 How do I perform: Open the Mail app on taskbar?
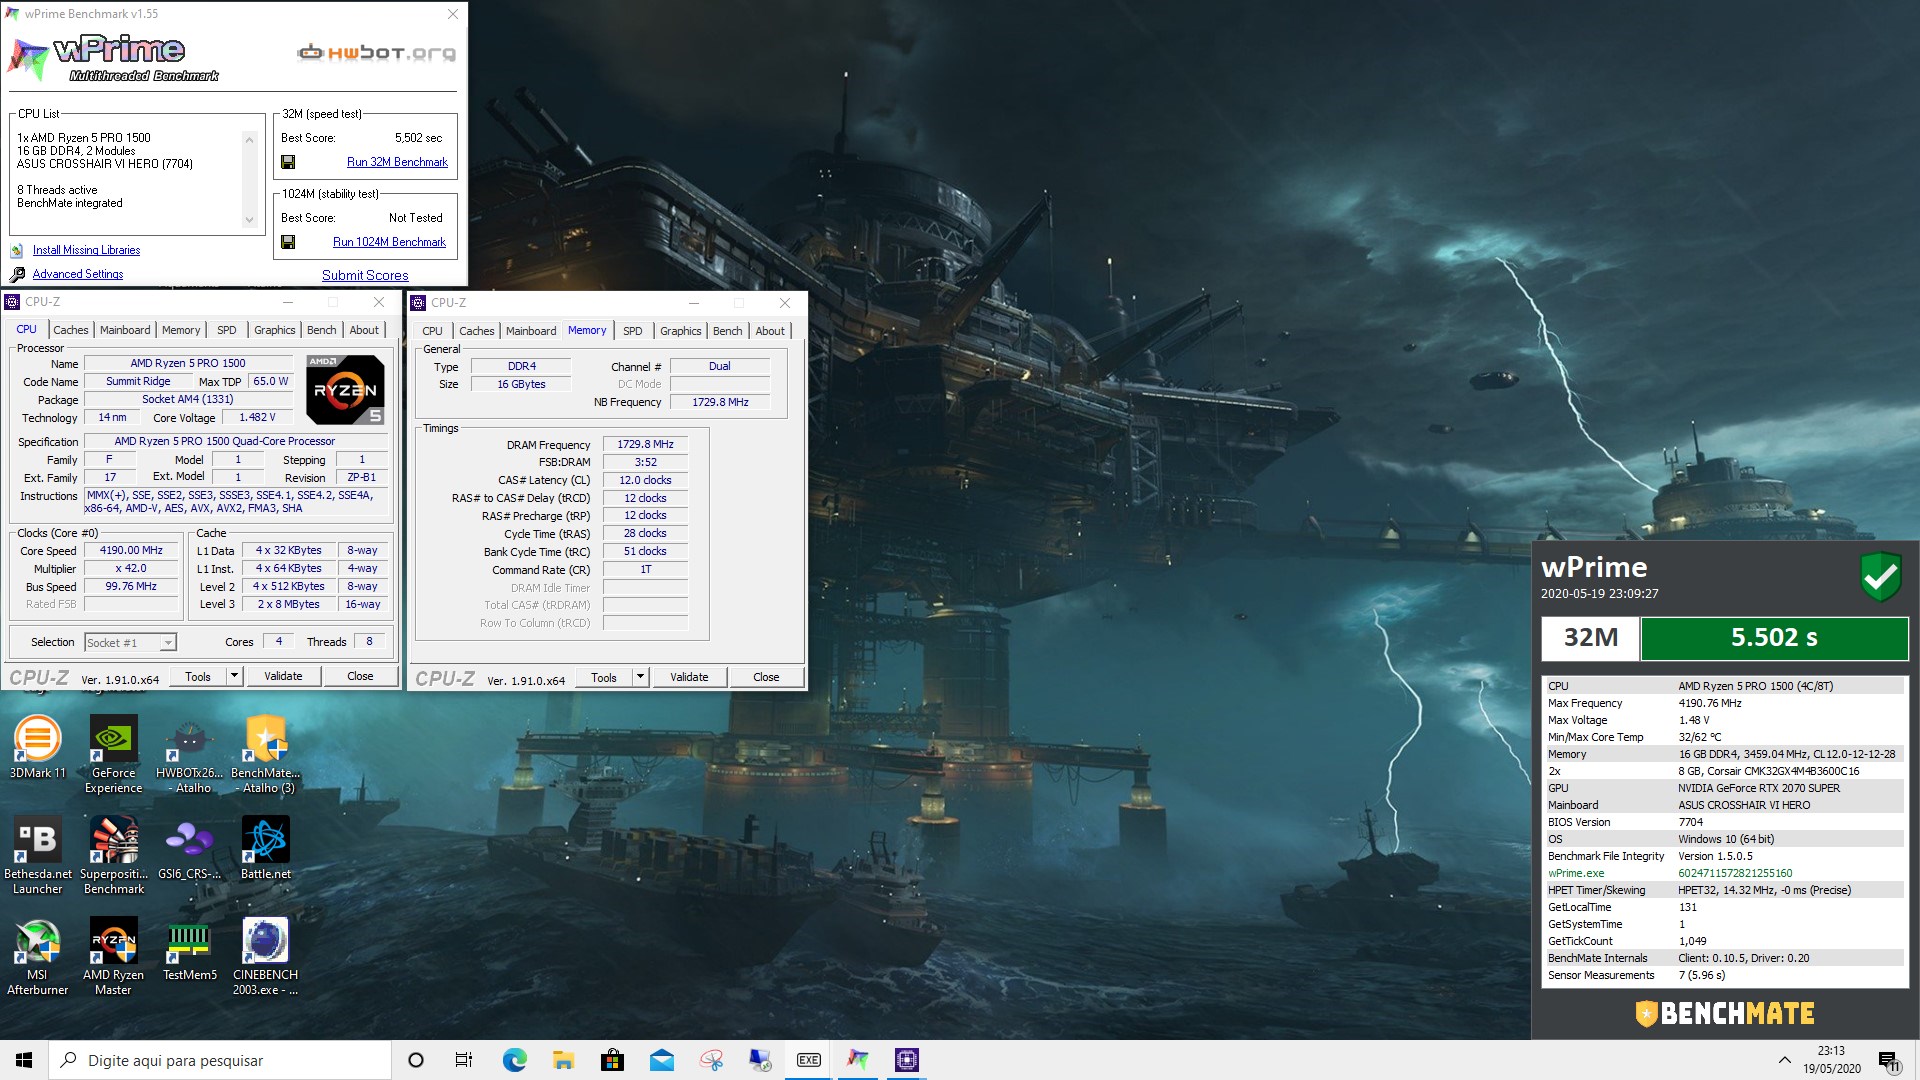click(661, 1060)
